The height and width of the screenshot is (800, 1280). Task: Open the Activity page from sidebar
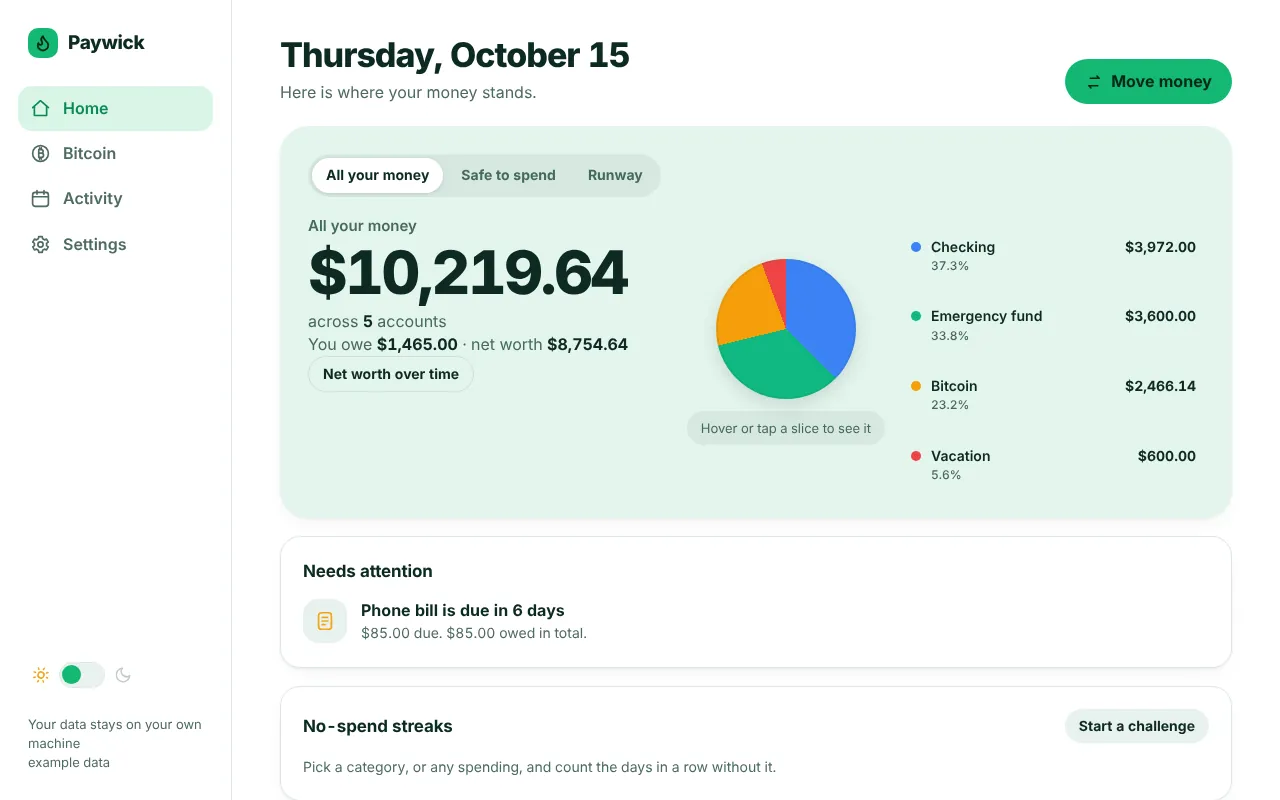coord(115,199)
